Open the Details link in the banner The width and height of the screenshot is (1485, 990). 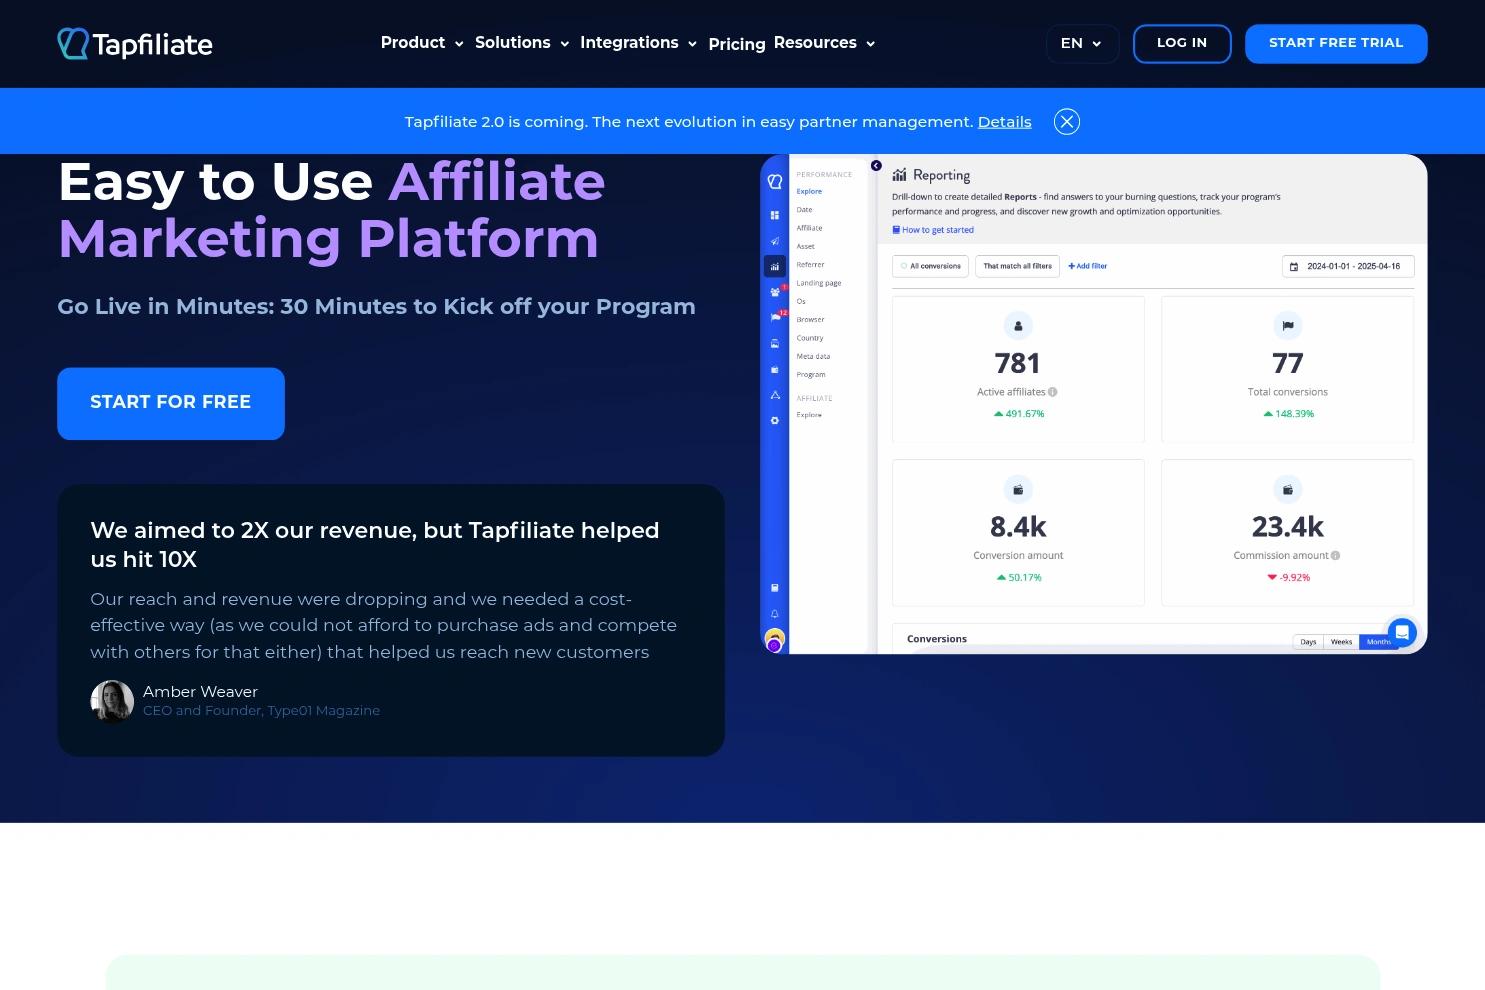(1004, 122)
